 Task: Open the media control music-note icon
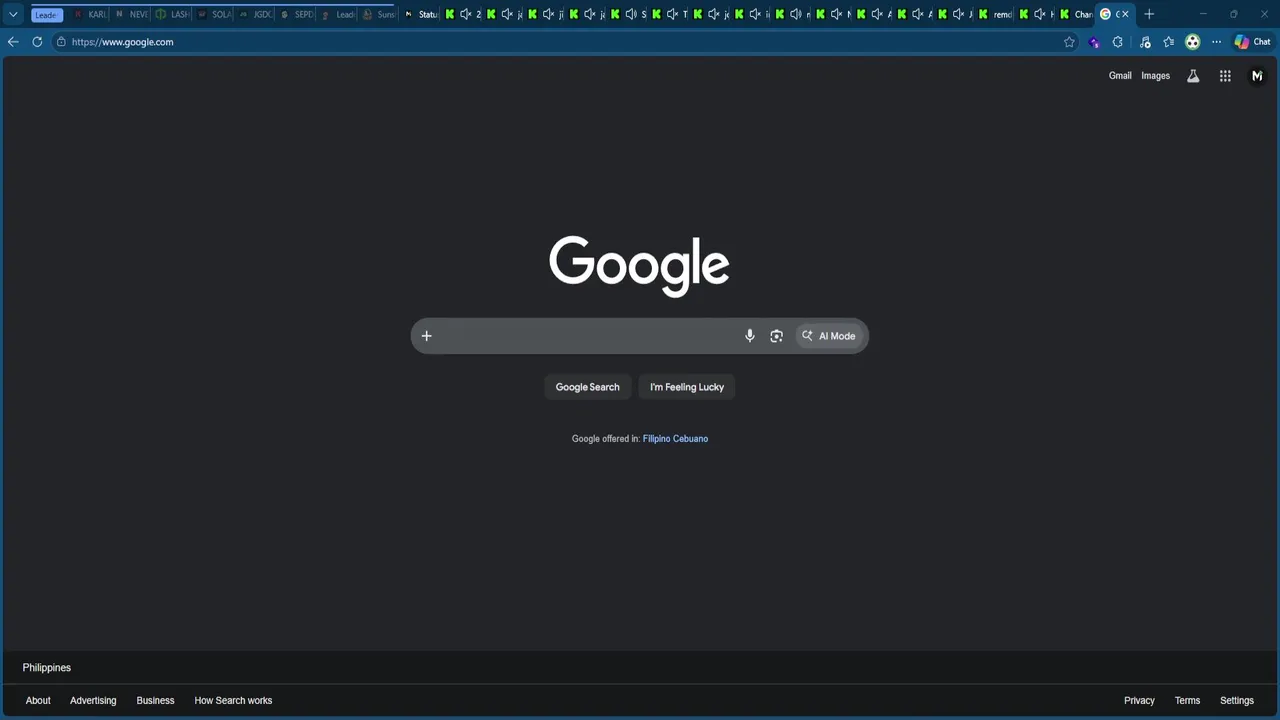[x=1145, y=42]
